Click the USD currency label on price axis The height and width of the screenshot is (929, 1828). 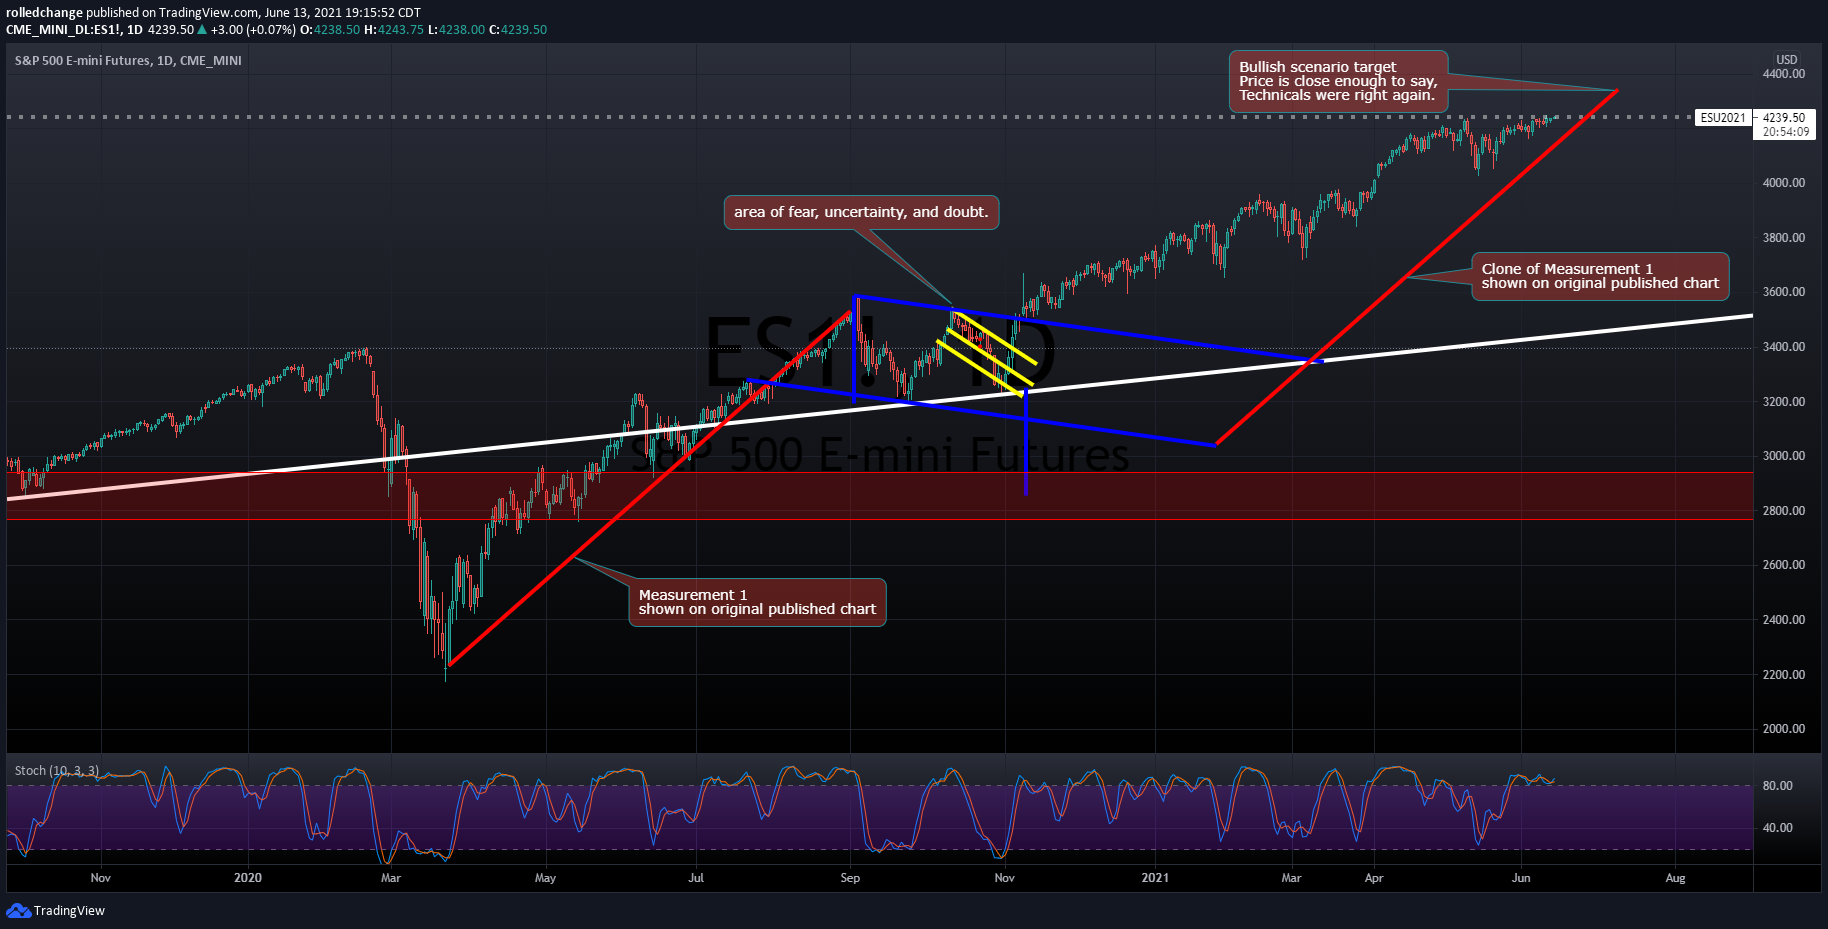(x=1786, y=60)
